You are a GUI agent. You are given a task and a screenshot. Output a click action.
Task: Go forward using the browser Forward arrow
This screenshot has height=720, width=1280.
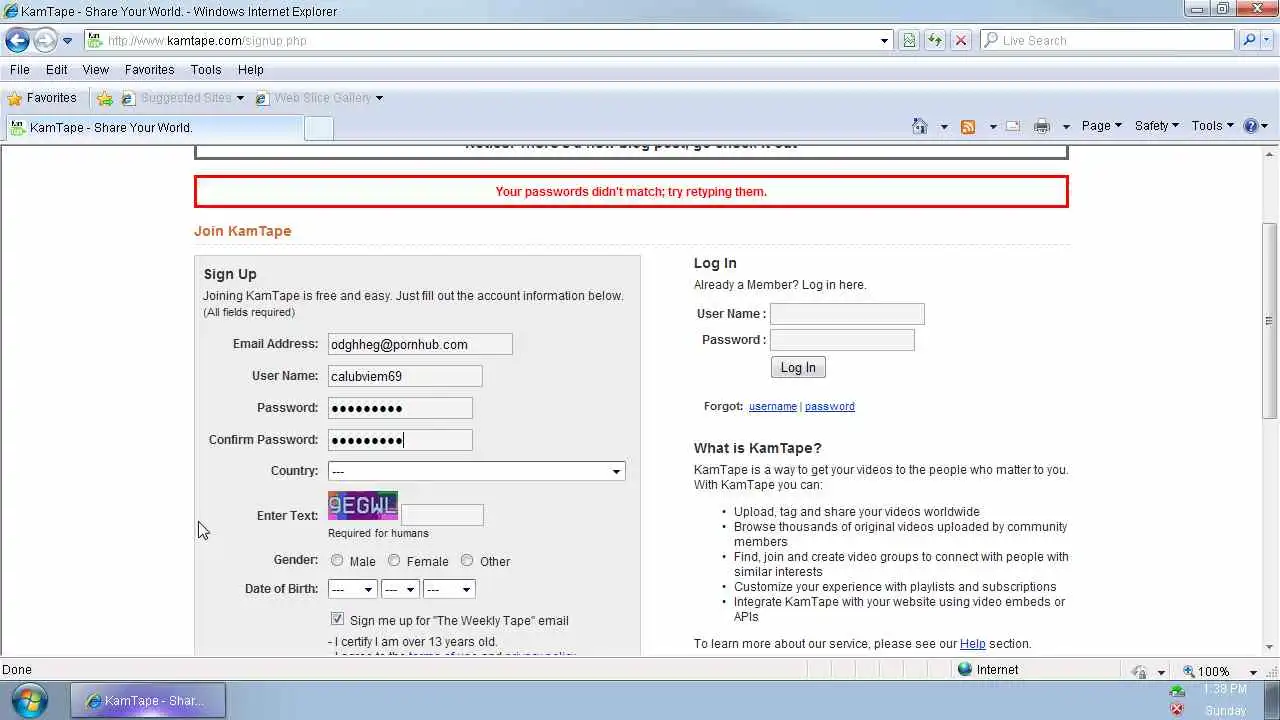click(x=45, y=41)
